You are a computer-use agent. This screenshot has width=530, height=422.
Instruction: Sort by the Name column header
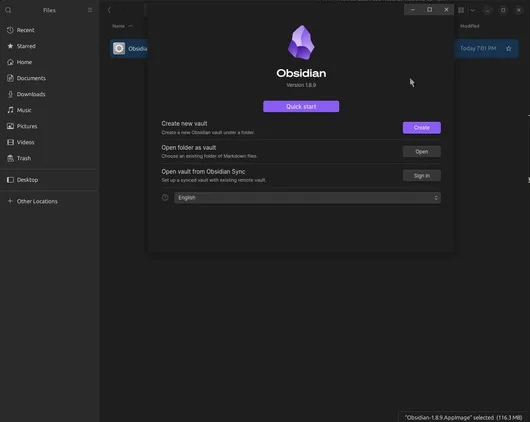point(118,26)
